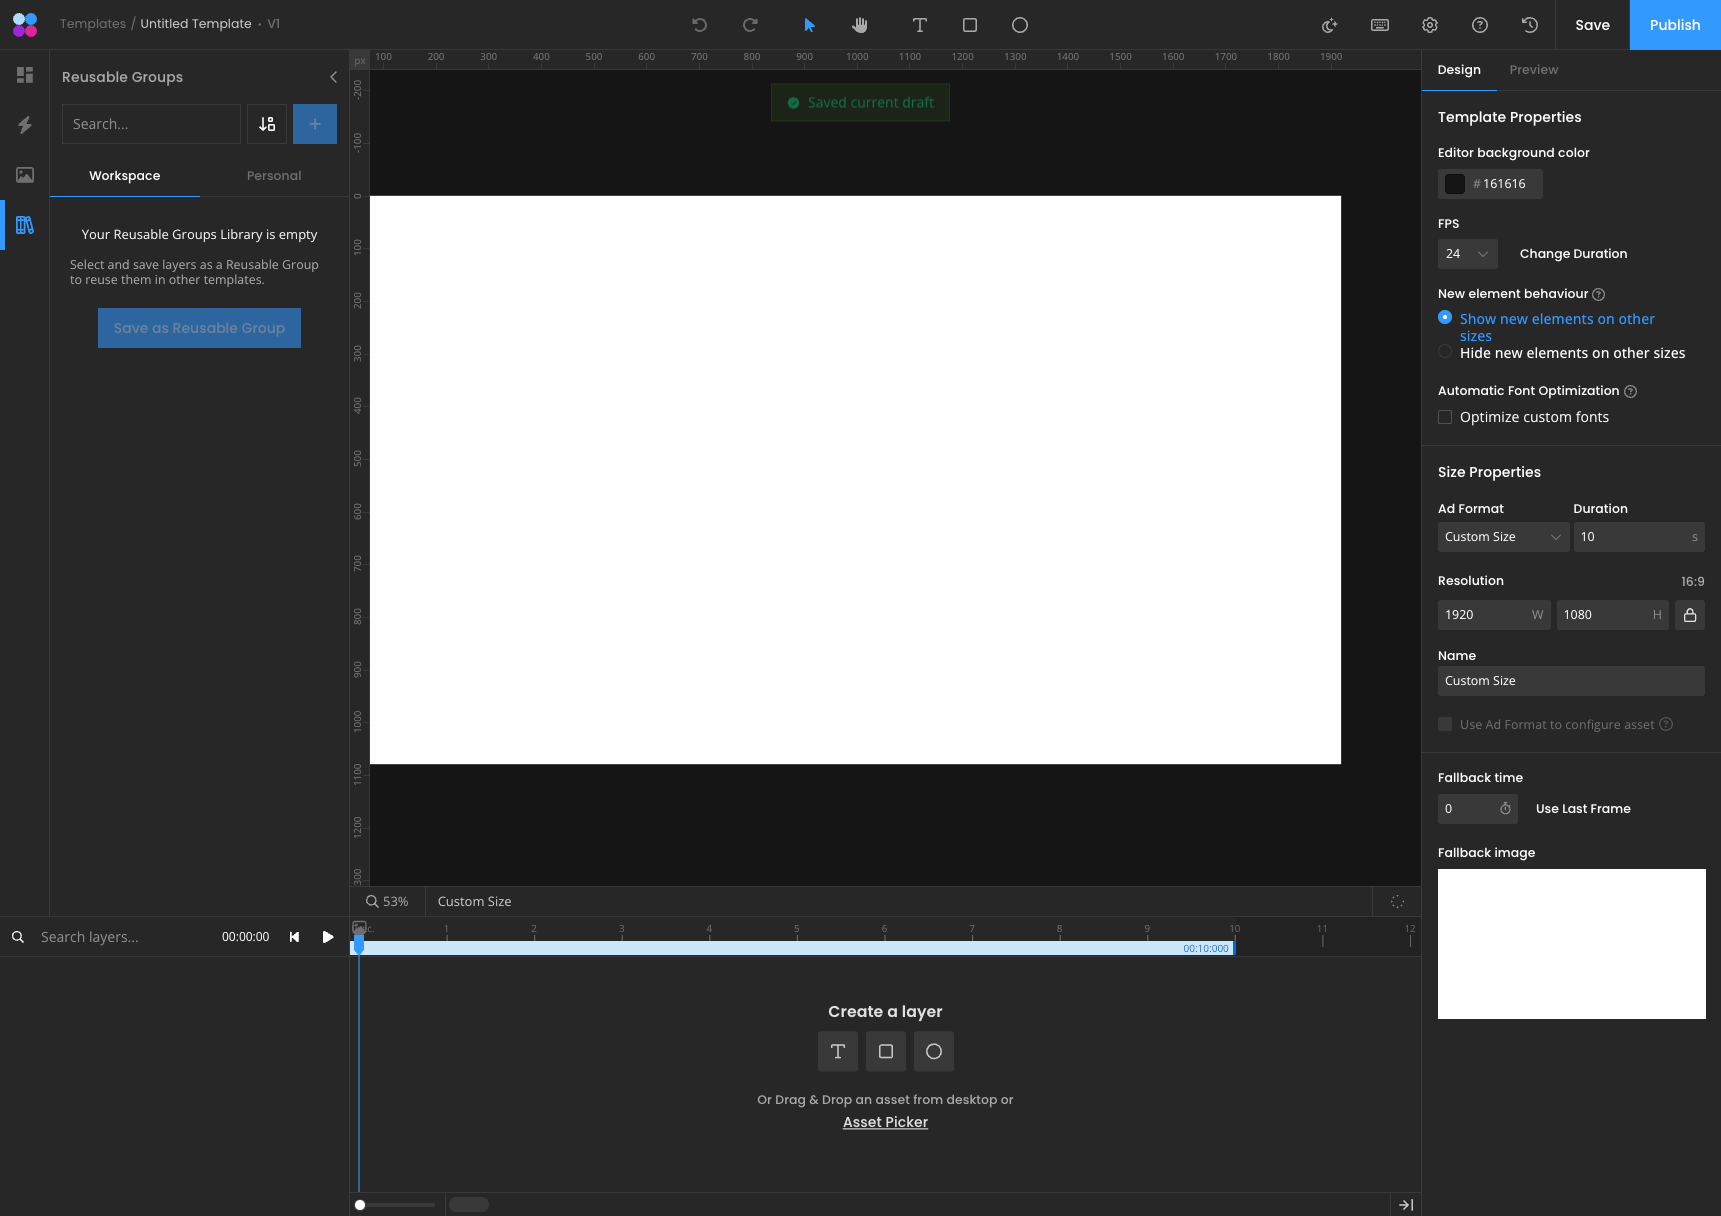Jump to timeline end arrow icon
Screen dimensions: 1721x1216
(x=1406, y=1205)
